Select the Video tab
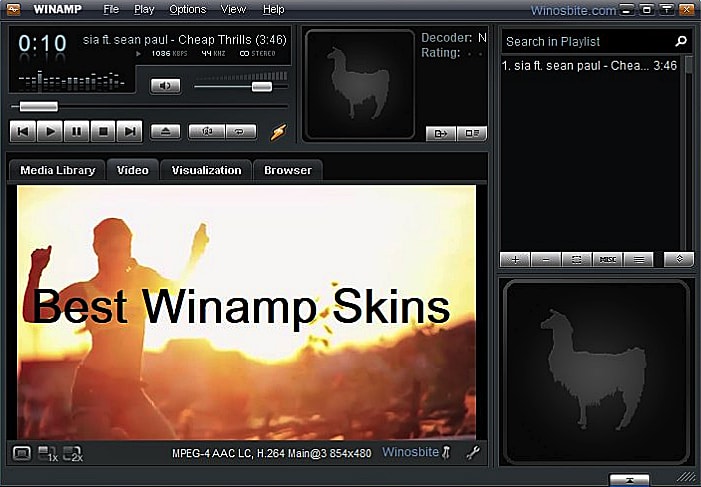Image resolution: width=701 pixels, height=487 pixels. (x=133, y=170)
